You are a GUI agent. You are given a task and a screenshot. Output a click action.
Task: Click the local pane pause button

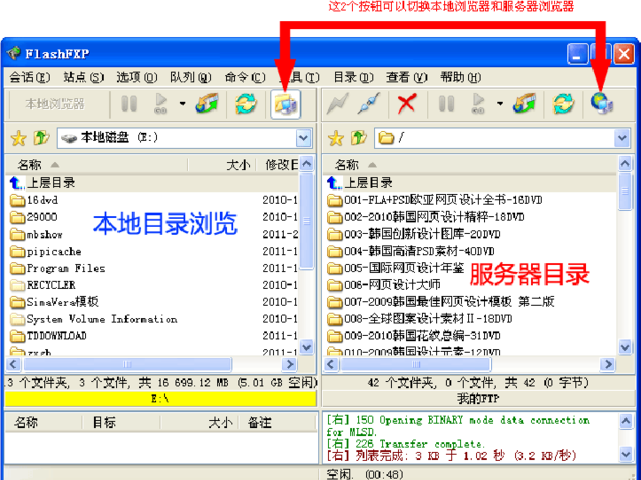point(129,104)
